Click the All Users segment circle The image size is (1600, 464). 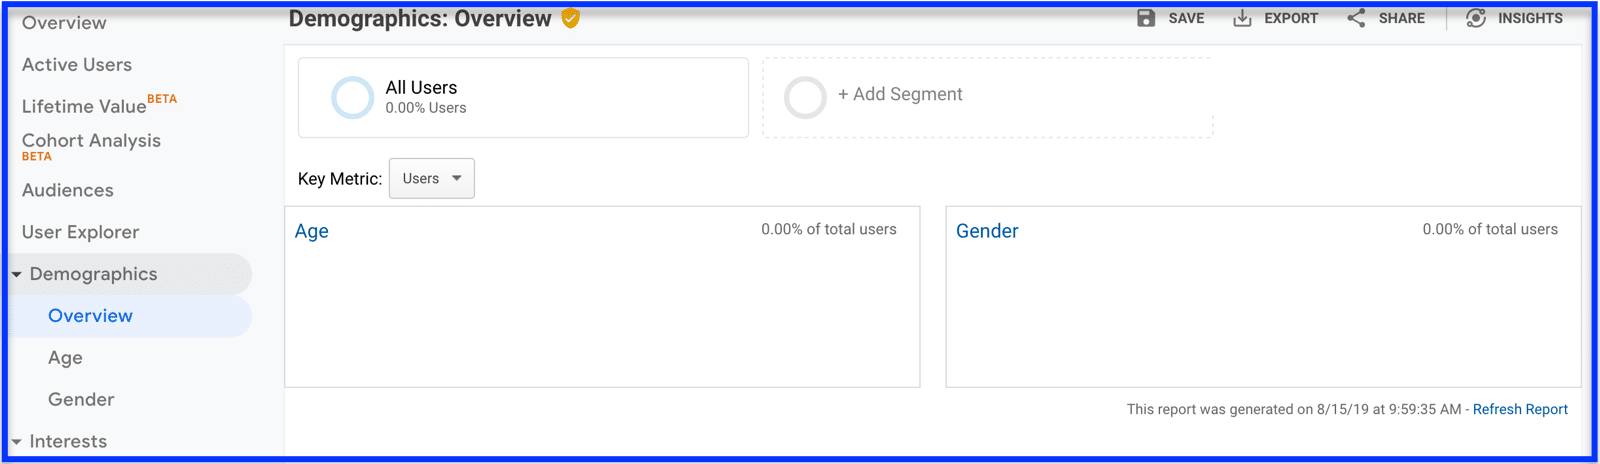point(352,98)
